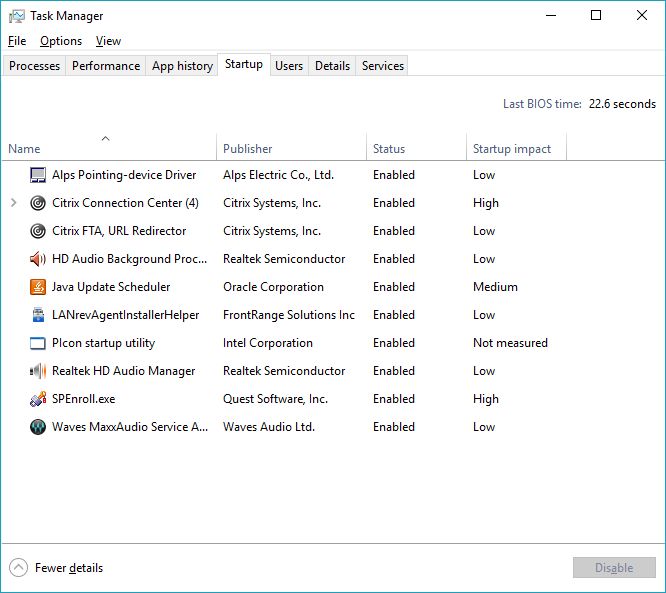Switch to the Services tab
The image size is (666, 593).
(x=383, y=66)
